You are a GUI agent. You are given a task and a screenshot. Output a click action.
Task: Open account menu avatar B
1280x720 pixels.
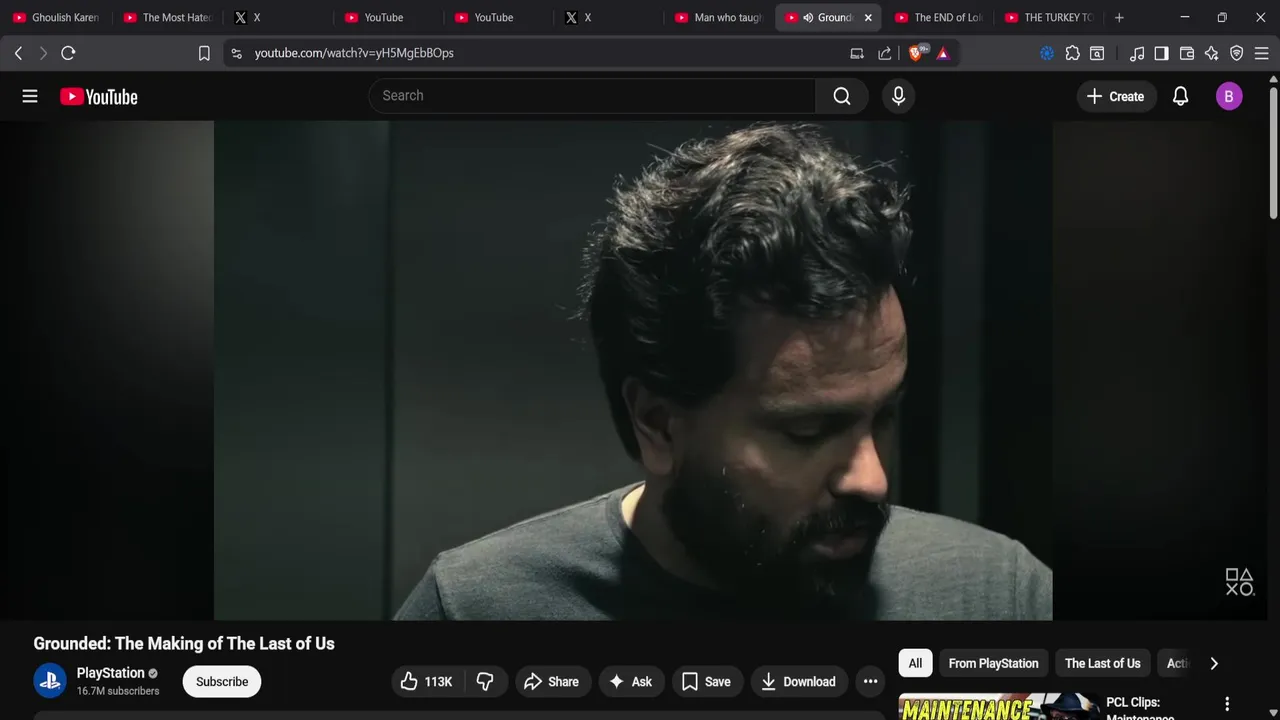tap(1229, 96)
